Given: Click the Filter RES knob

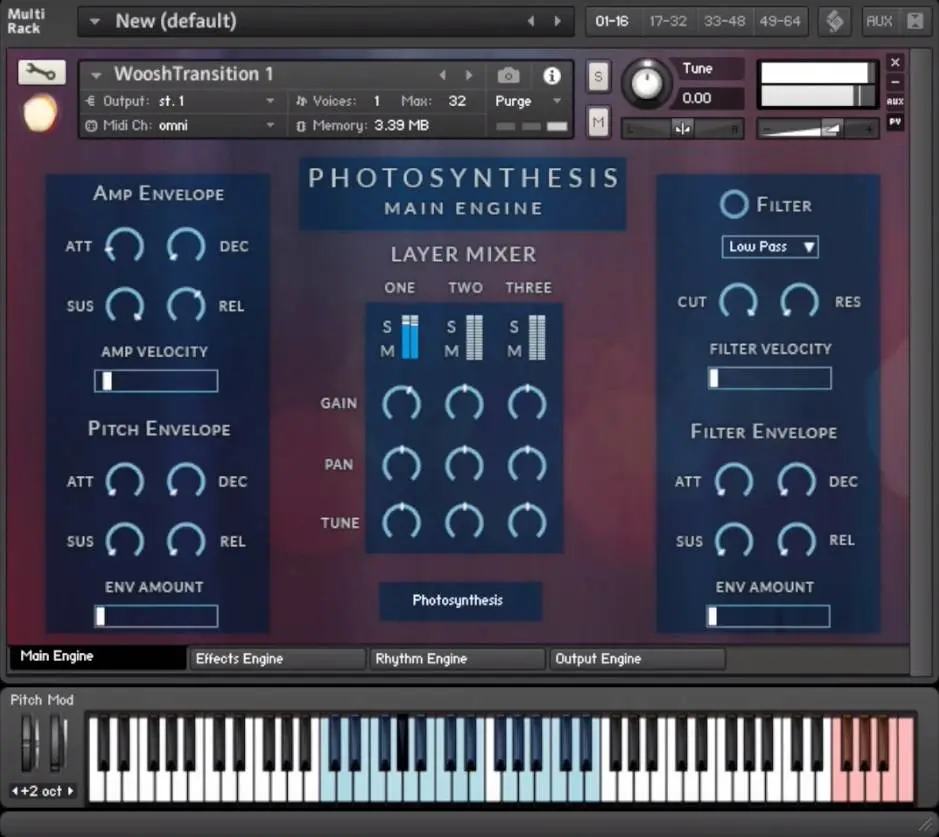Looking at the screenshot, I should click(799, 301).
